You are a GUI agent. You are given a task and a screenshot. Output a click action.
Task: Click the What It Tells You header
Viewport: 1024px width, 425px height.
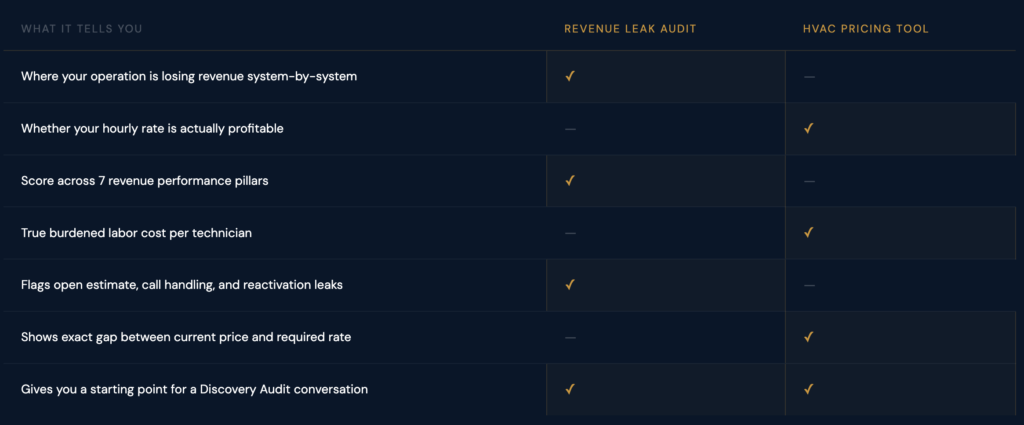(82, 29)
